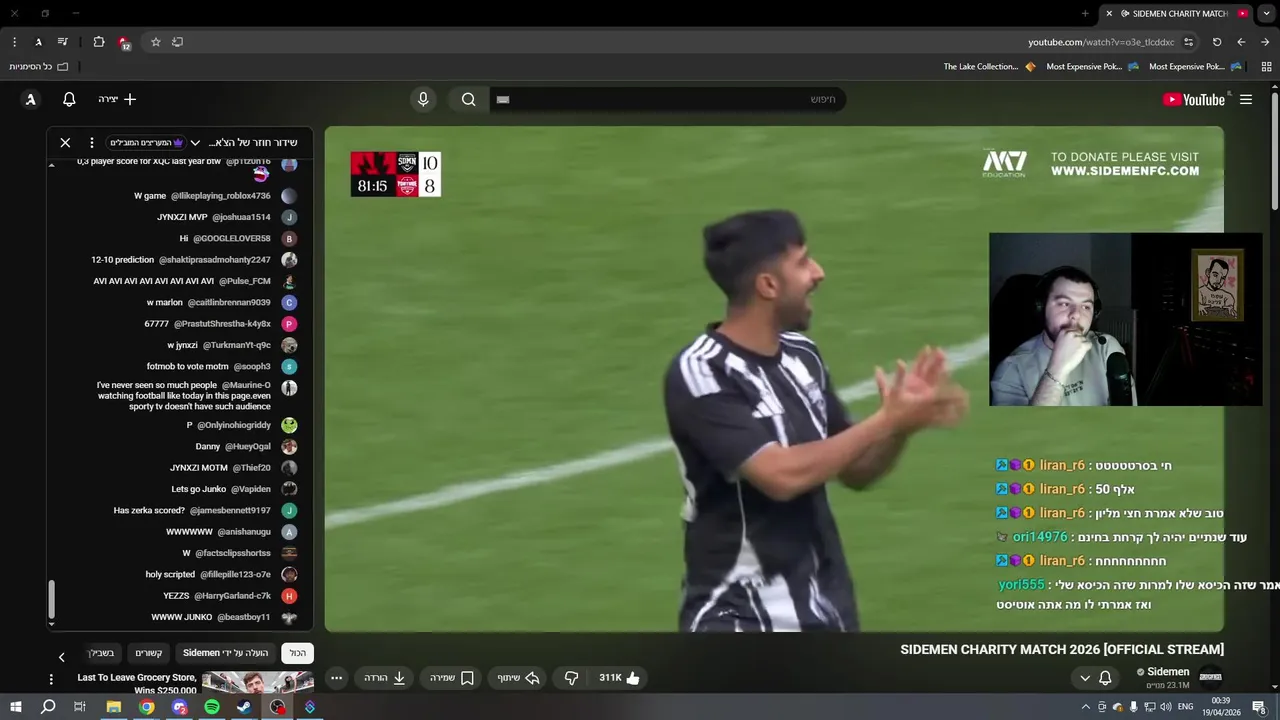This screenshot has width=1280, height=720.
Task: Click the Sidemen Charity Match browser tab
Action: click(1176, 13)
